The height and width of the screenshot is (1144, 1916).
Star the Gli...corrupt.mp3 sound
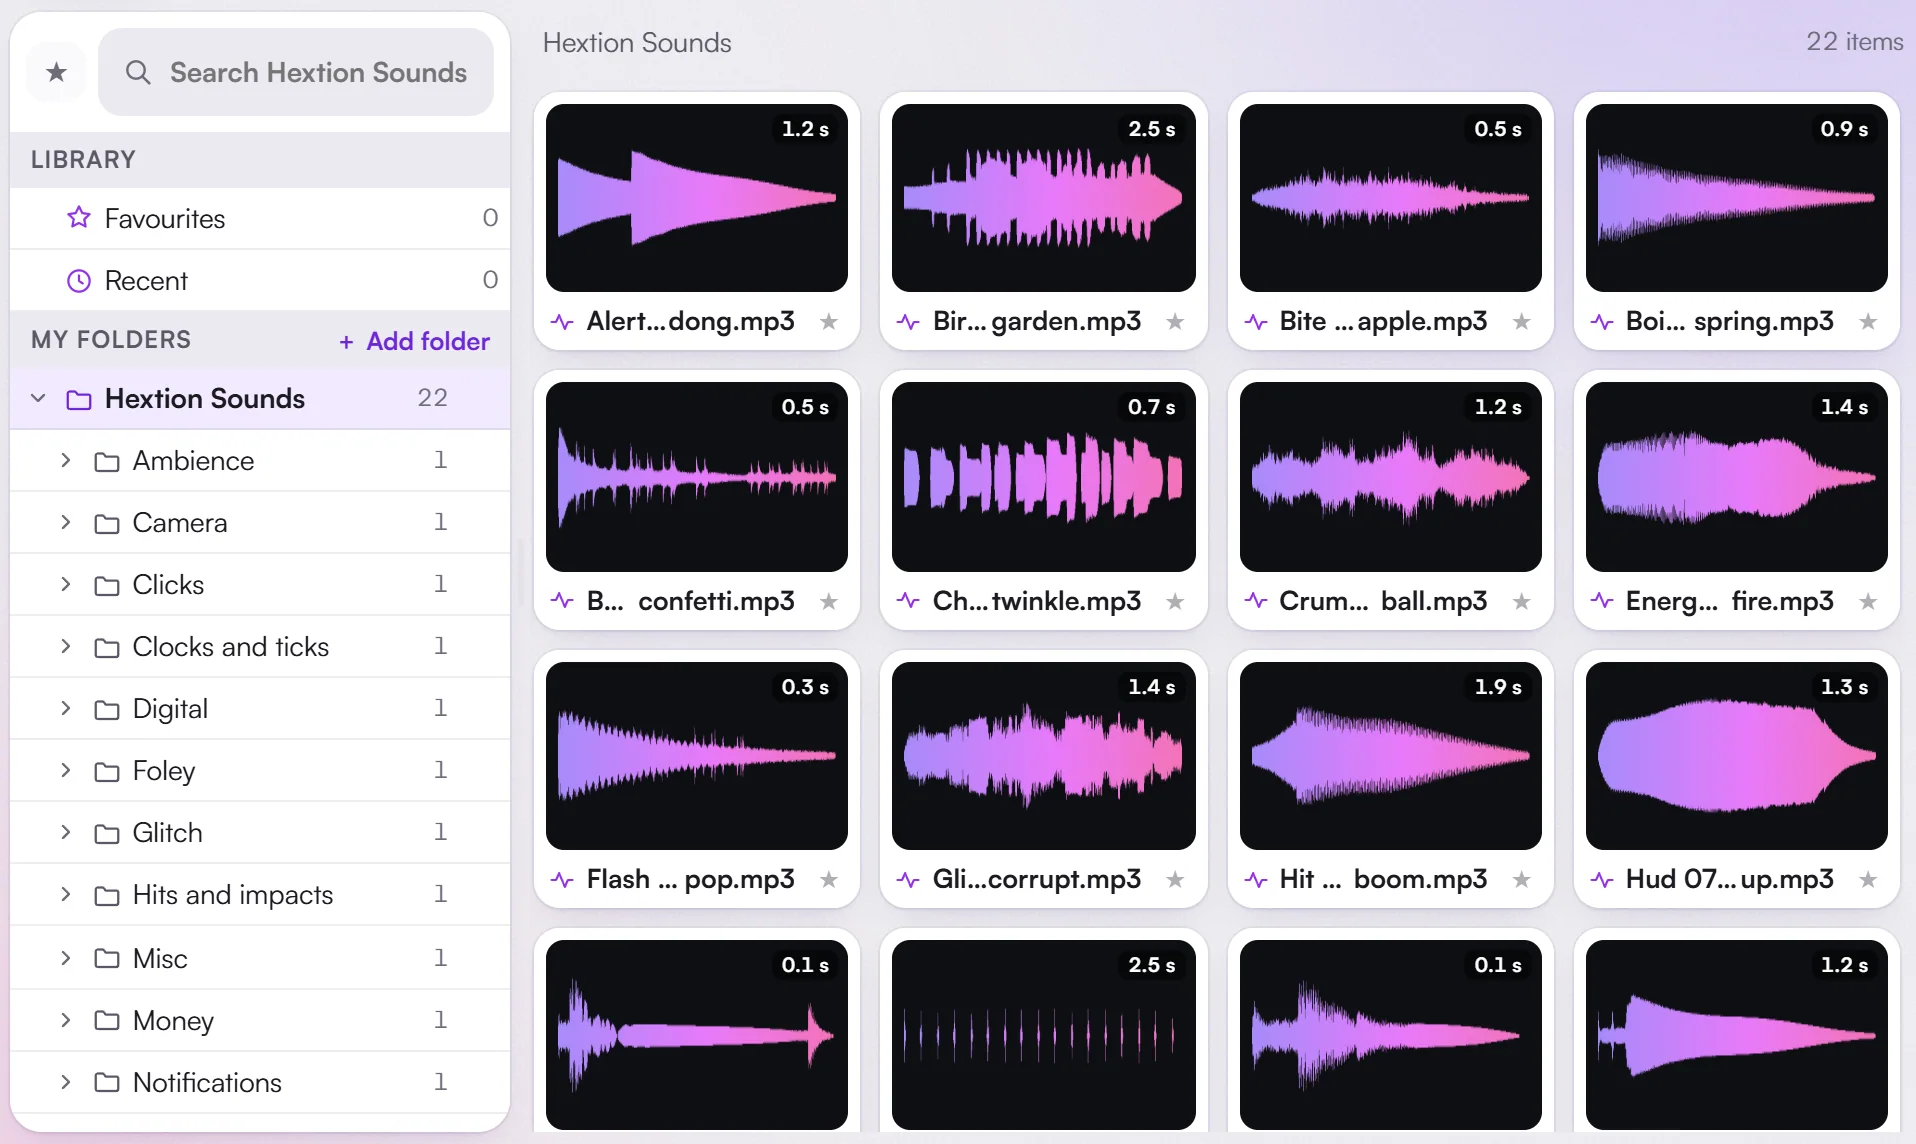click(x=1175, y=879)
